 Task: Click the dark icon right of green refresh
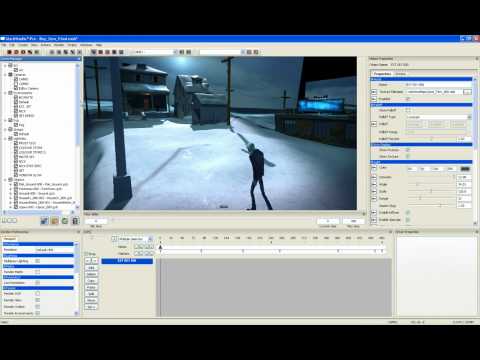(x=75, y=221)
